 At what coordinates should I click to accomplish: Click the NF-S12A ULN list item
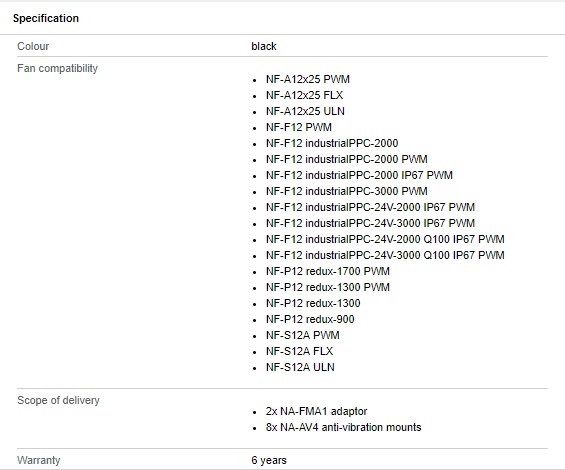point(300,367)
